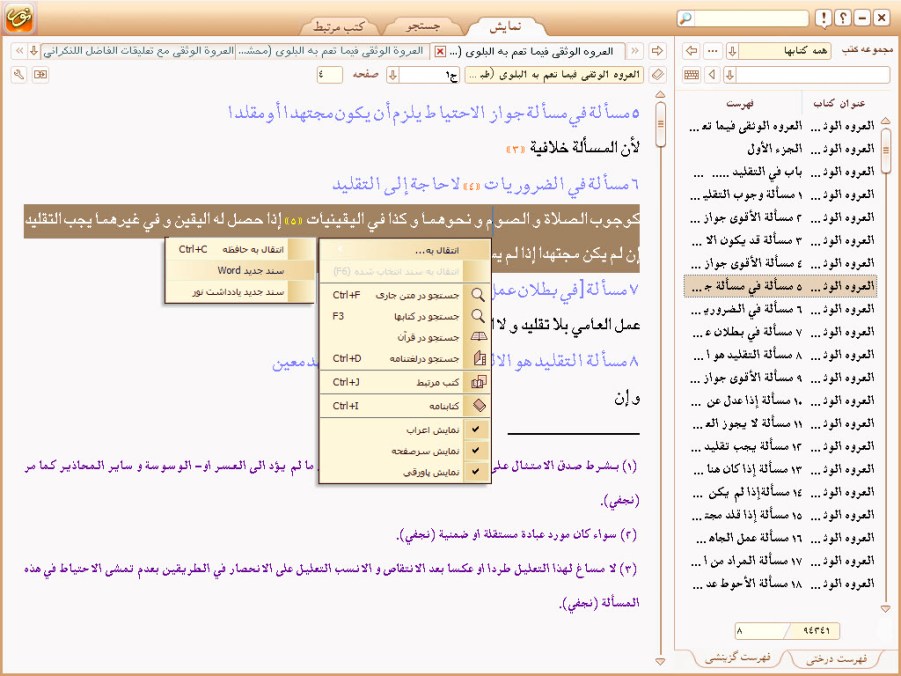
Task: Select جستجو در قرآن menu item
Action: [x=405, y=337]
